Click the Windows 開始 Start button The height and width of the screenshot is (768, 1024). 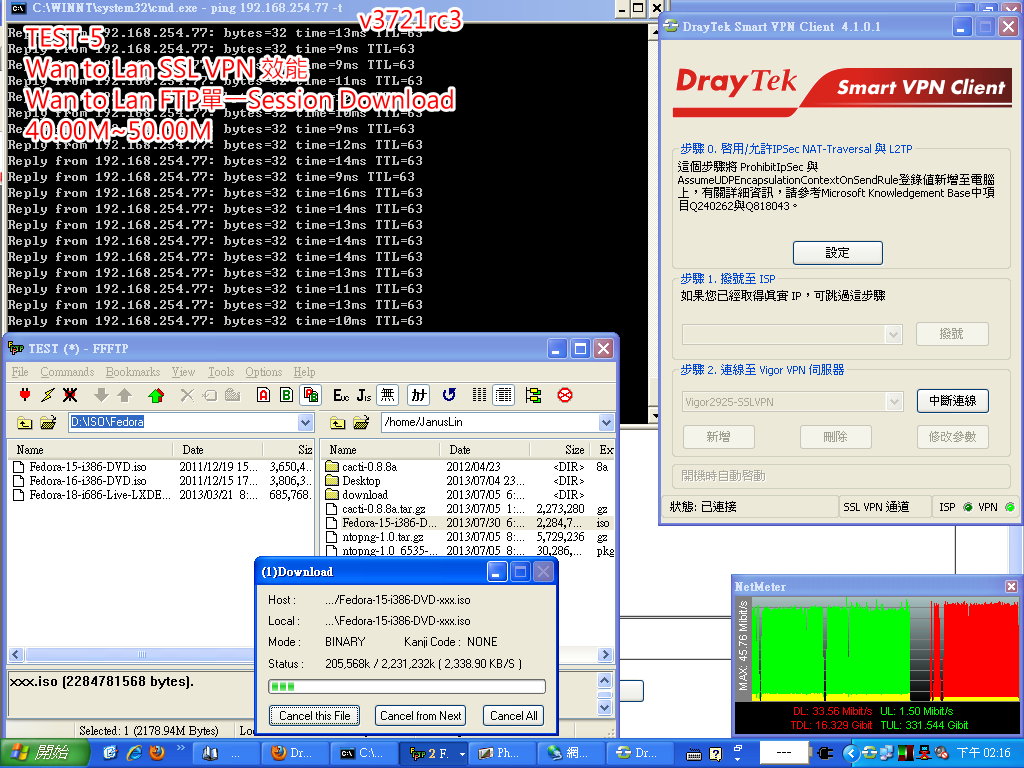point(43,753)
